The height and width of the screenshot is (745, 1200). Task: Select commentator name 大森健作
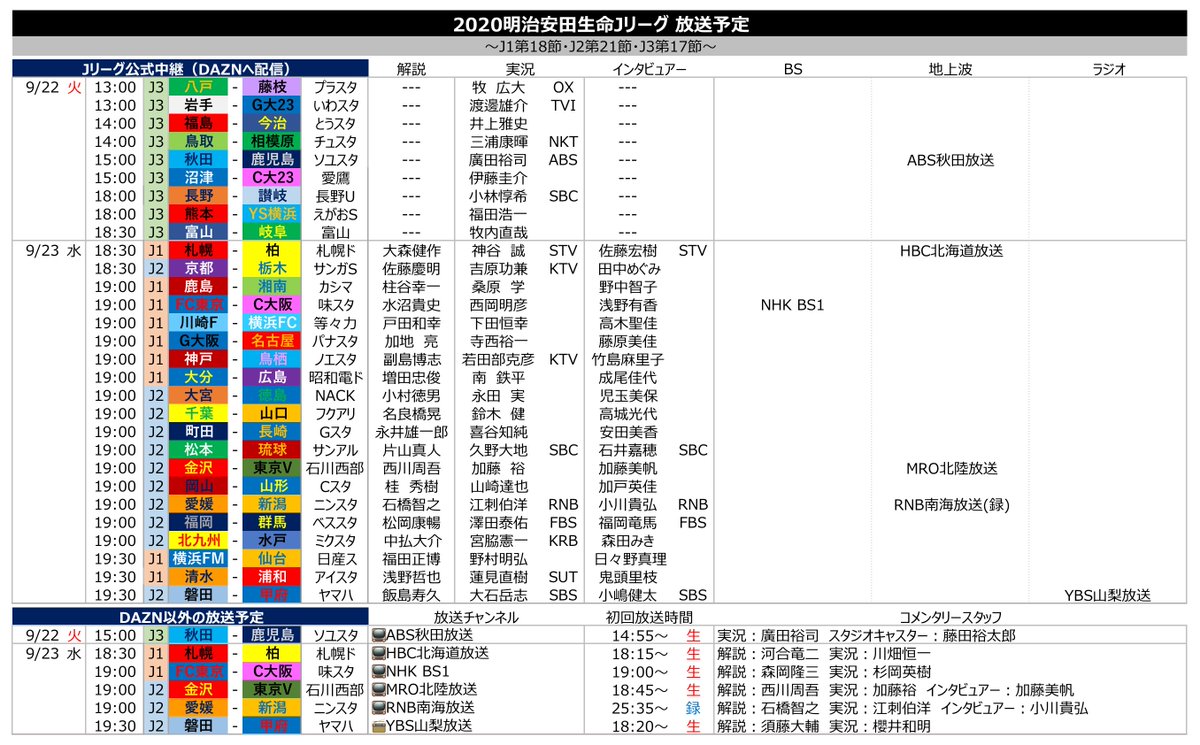pyautogui.click(x=411, y=250)
